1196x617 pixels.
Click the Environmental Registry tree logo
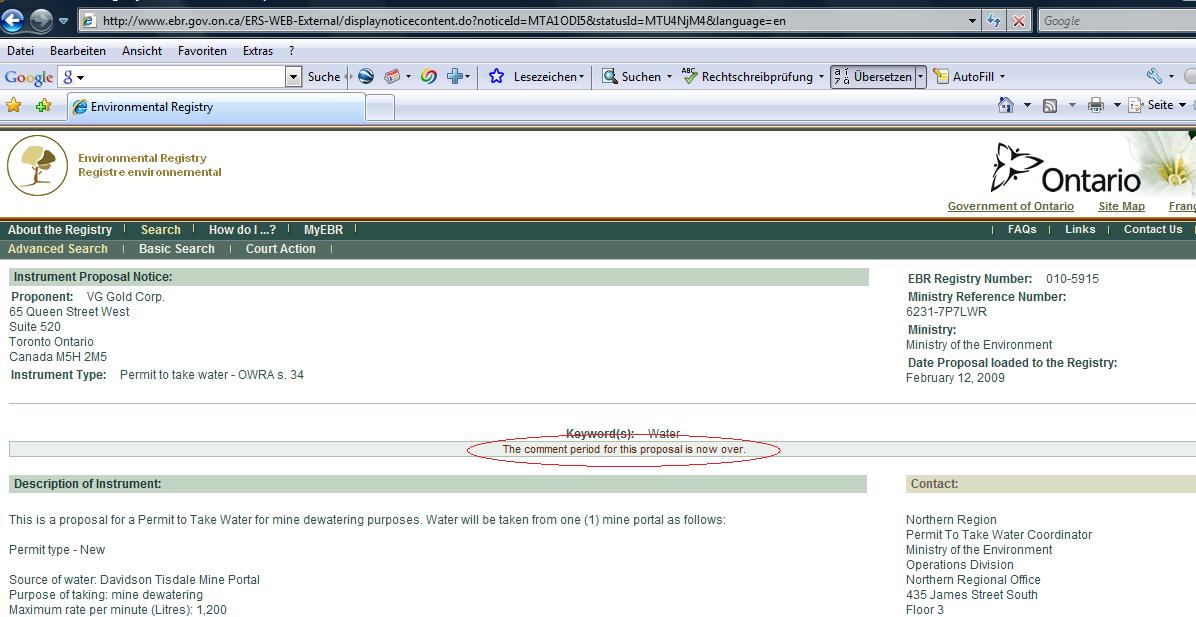37,165
